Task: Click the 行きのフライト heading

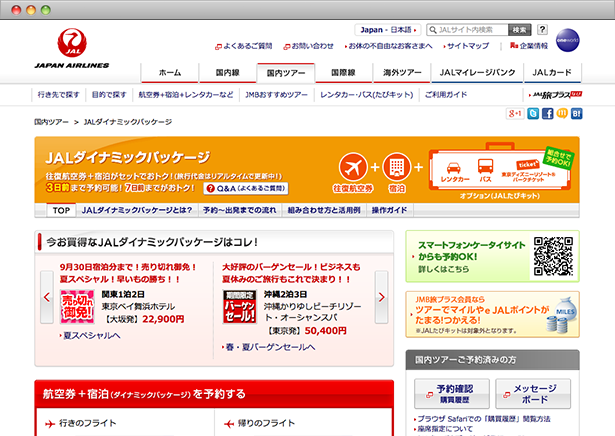Action: (88, 423)
